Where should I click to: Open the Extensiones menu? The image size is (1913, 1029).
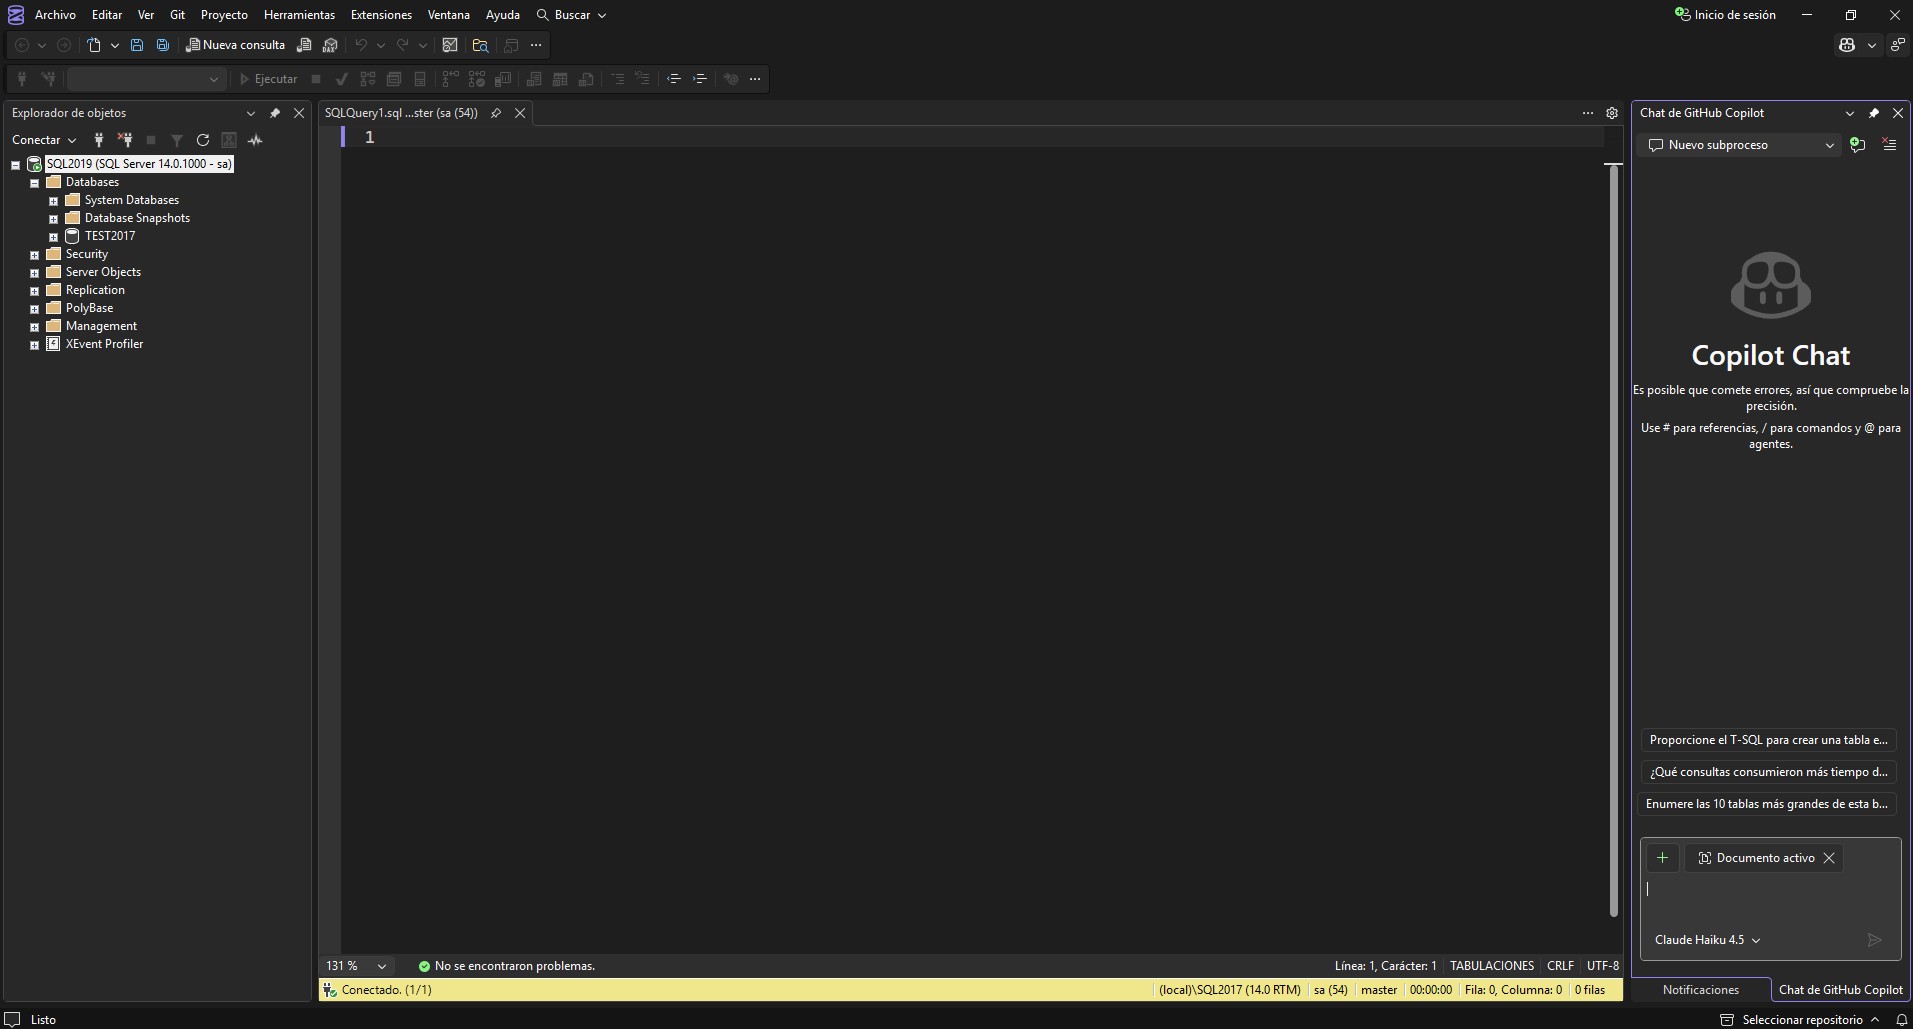click(x=381, y=15)
